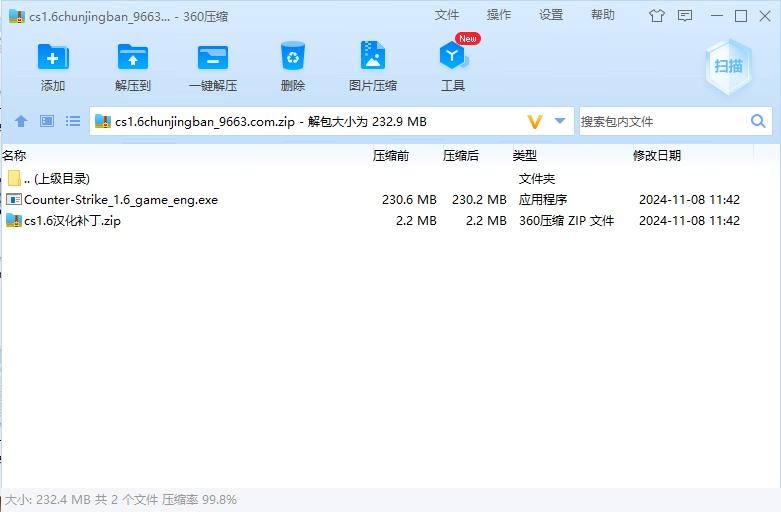781x512 pixels.
Task: Click the 添加 (Add) toolbar icon
Action: click(53, 57)
